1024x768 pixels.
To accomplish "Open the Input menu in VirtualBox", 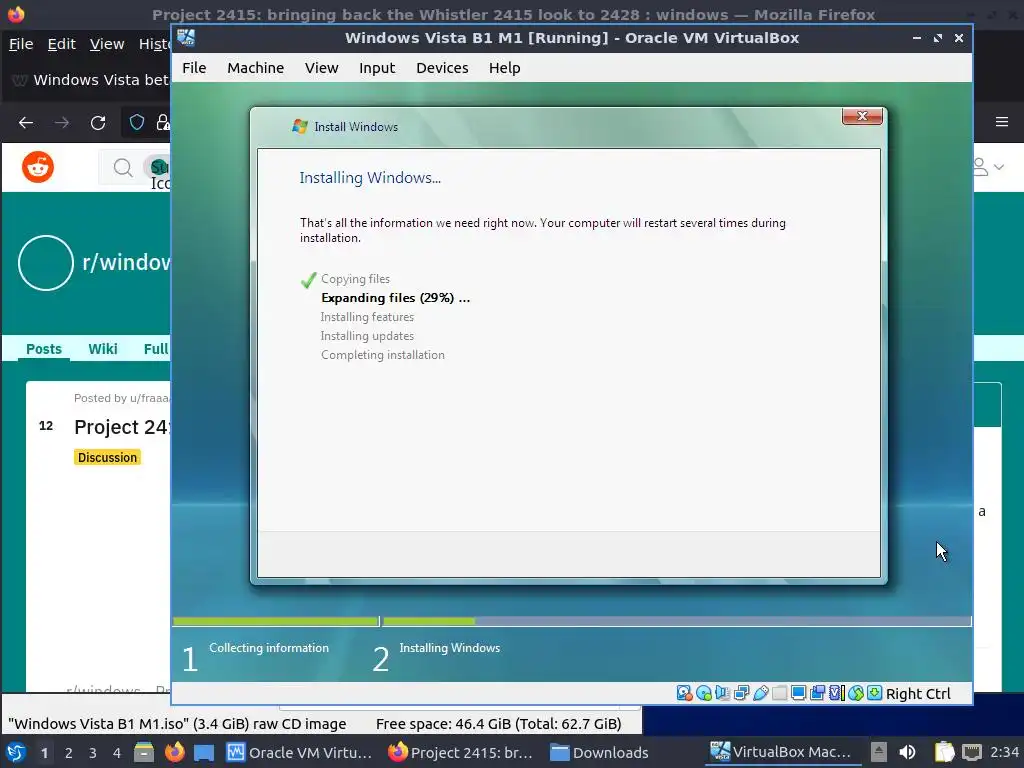I will pos(377,68).
